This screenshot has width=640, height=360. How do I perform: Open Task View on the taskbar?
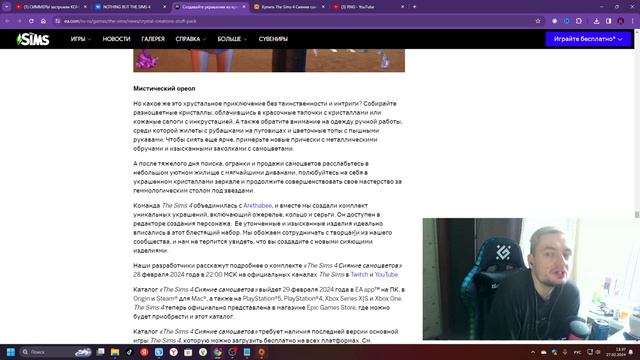pyautogui.click(x=100, y=352)
